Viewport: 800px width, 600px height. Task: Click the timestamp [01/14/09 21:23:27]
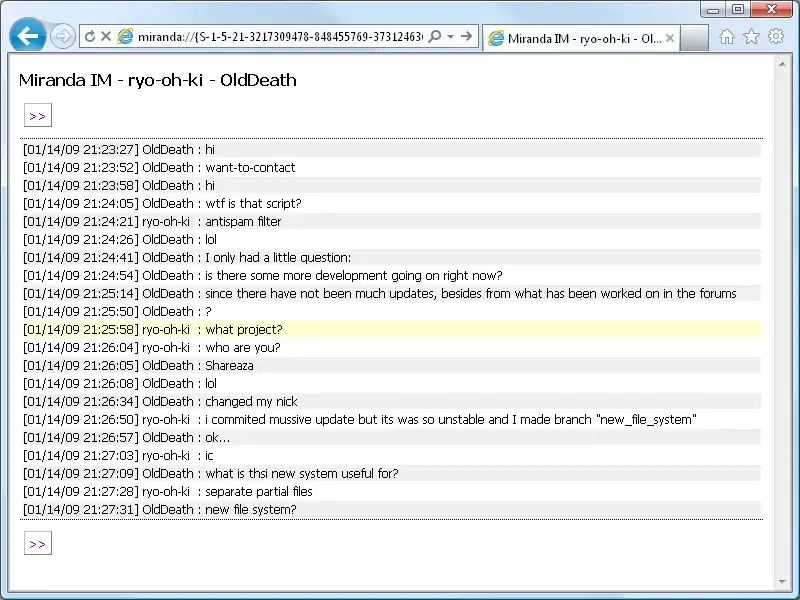(x=81, y=149)
